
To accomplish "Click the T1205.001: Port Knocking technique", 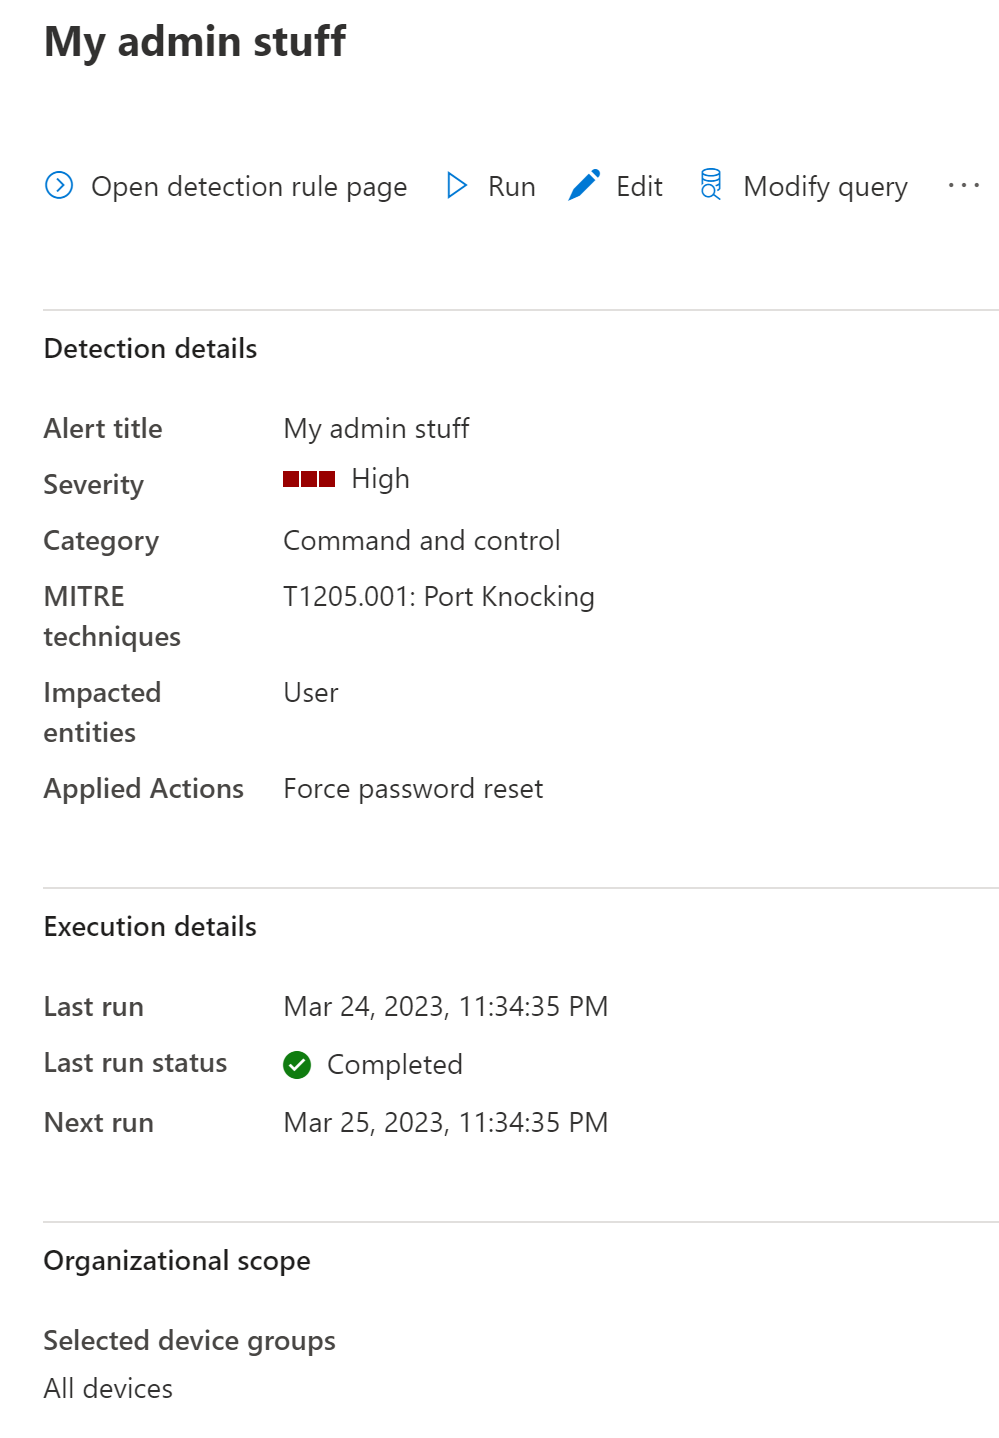I will point(439,597).
